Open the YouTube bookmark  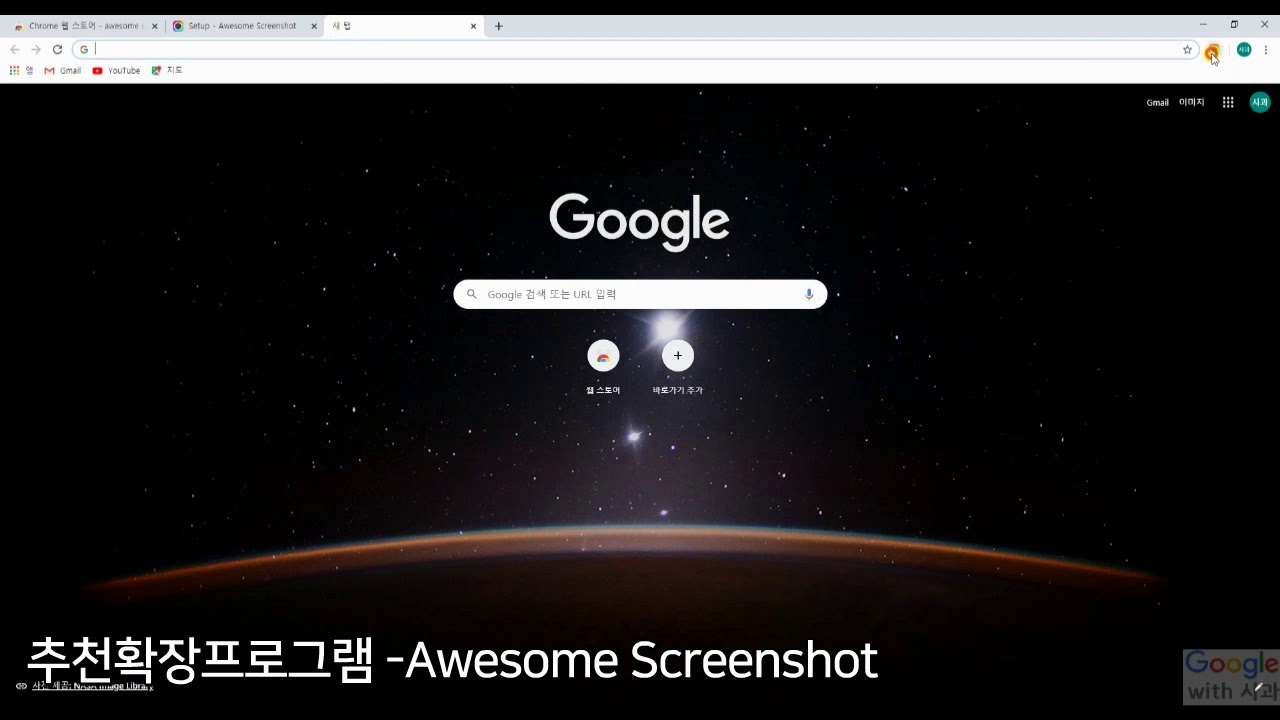coord(116,71)
